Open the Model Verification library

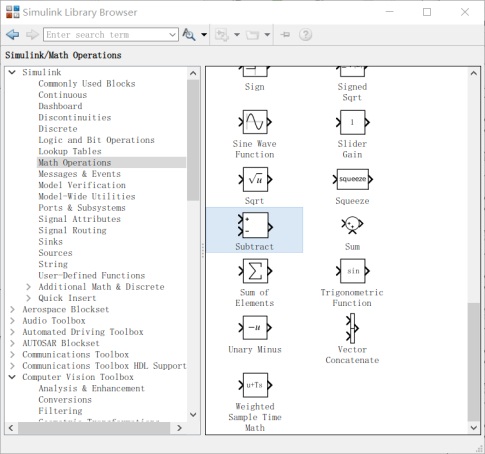(82, 185)
